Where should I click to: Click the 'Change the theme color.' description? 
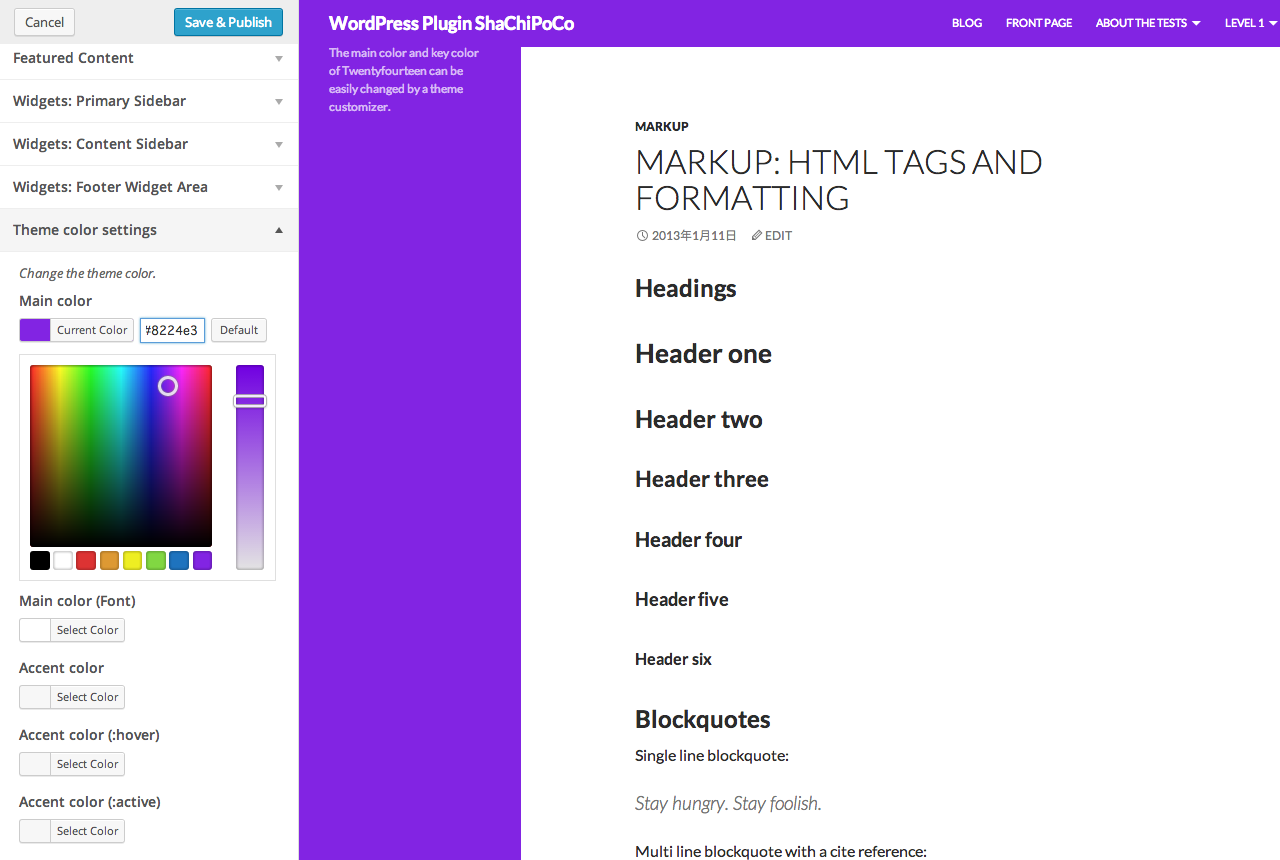(87, 273)
